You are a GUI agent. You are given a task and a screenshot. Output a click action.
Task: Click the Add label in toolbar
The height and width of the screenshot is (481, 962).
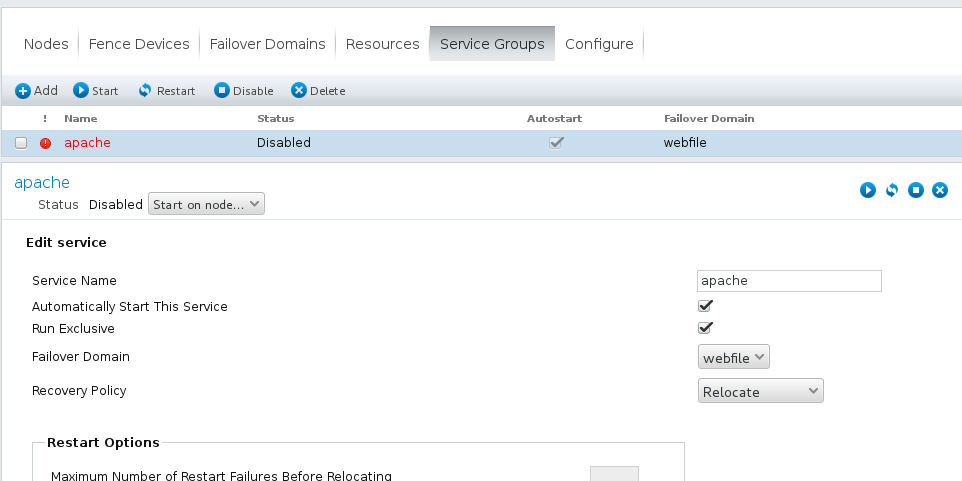tap(45, 91)
